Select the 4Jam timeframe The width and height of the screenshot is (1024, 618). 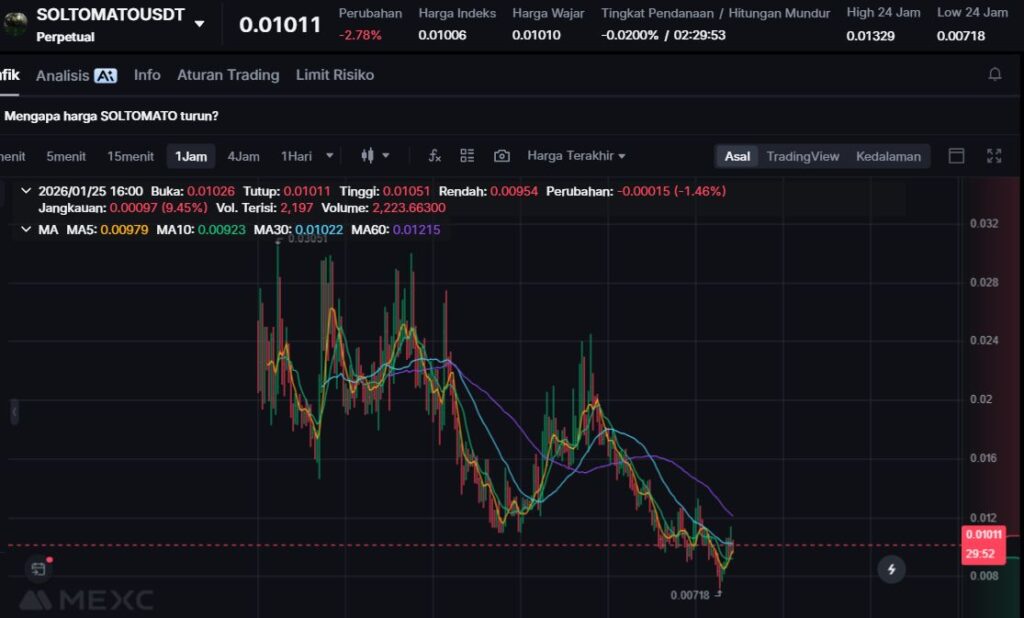[243, 156]
